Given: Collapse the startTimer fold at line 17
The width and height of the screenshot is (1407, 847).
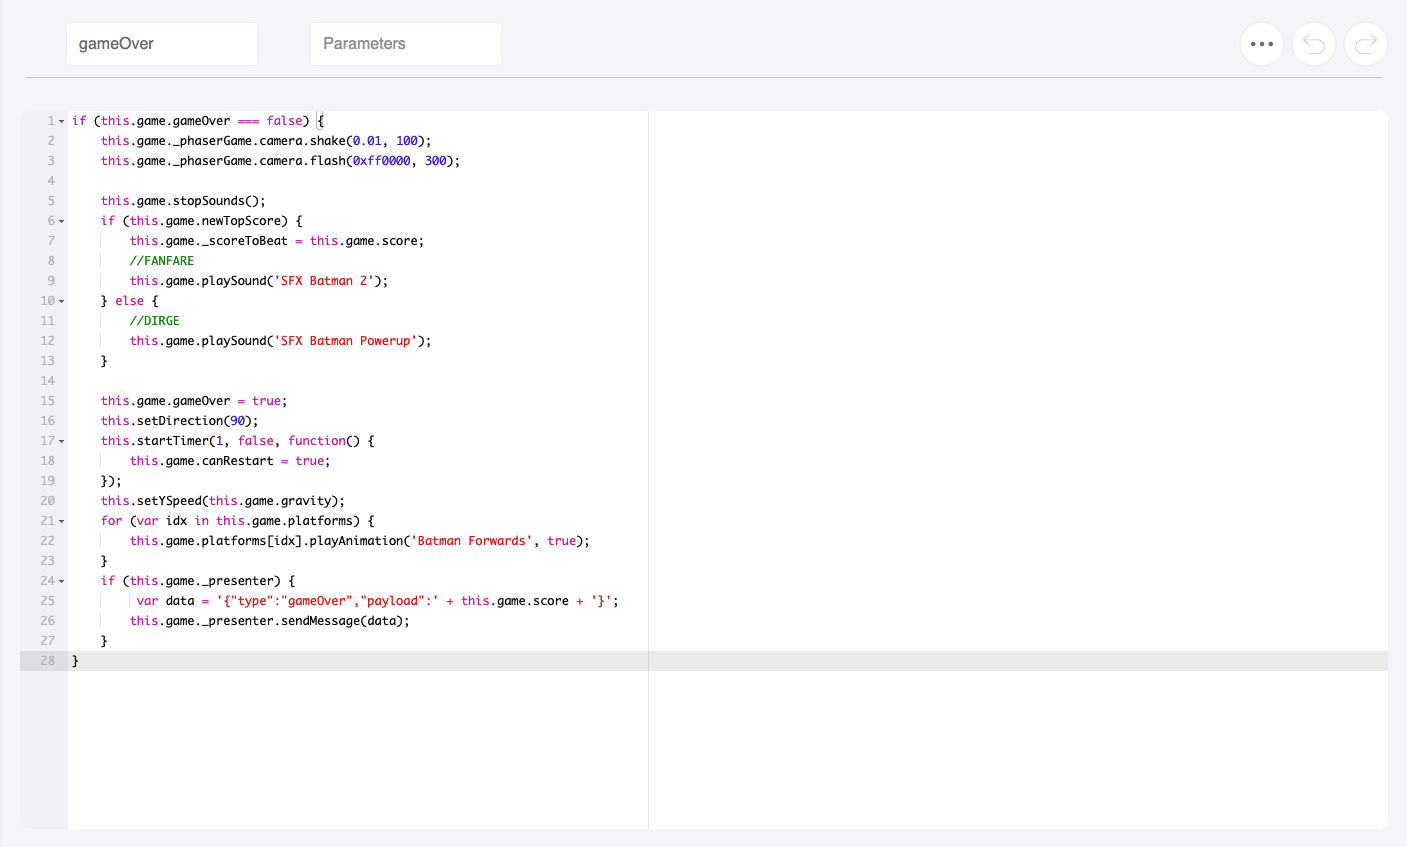Looking at the screenshot, I should (61, 441).
